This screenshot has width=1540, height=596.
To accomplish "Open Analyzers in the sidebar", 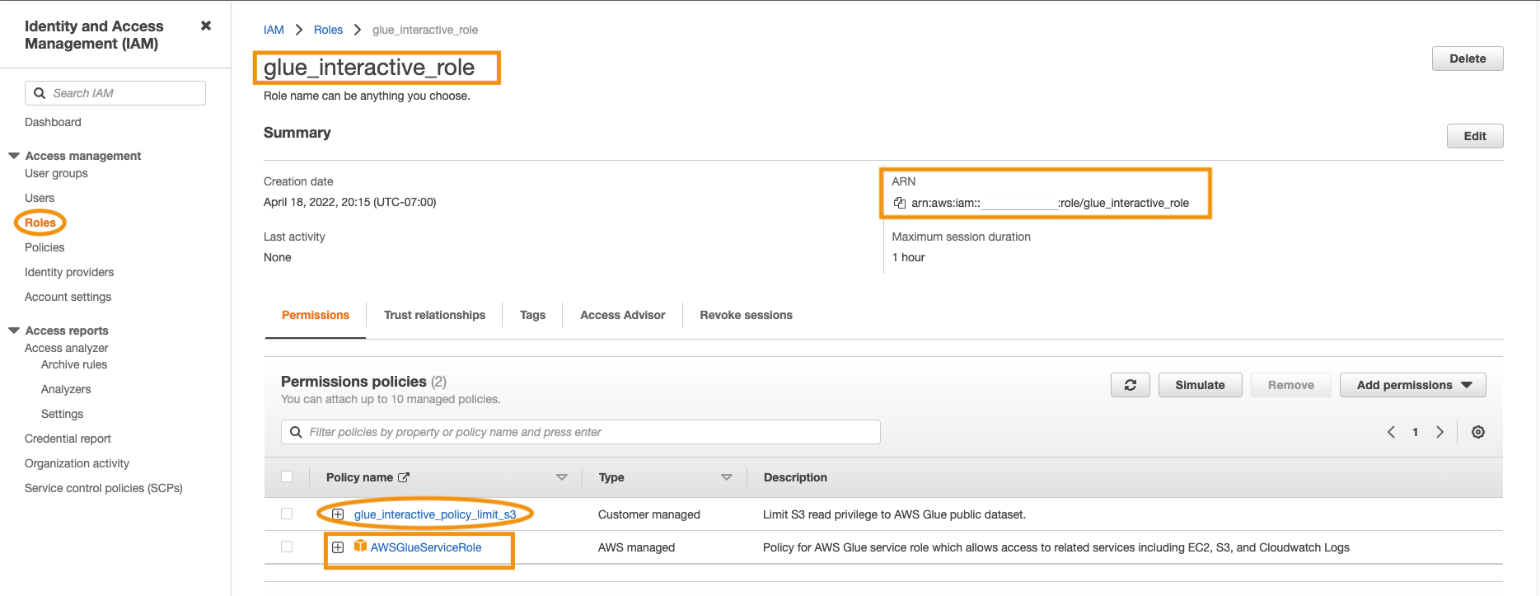I will coord(66,389).
